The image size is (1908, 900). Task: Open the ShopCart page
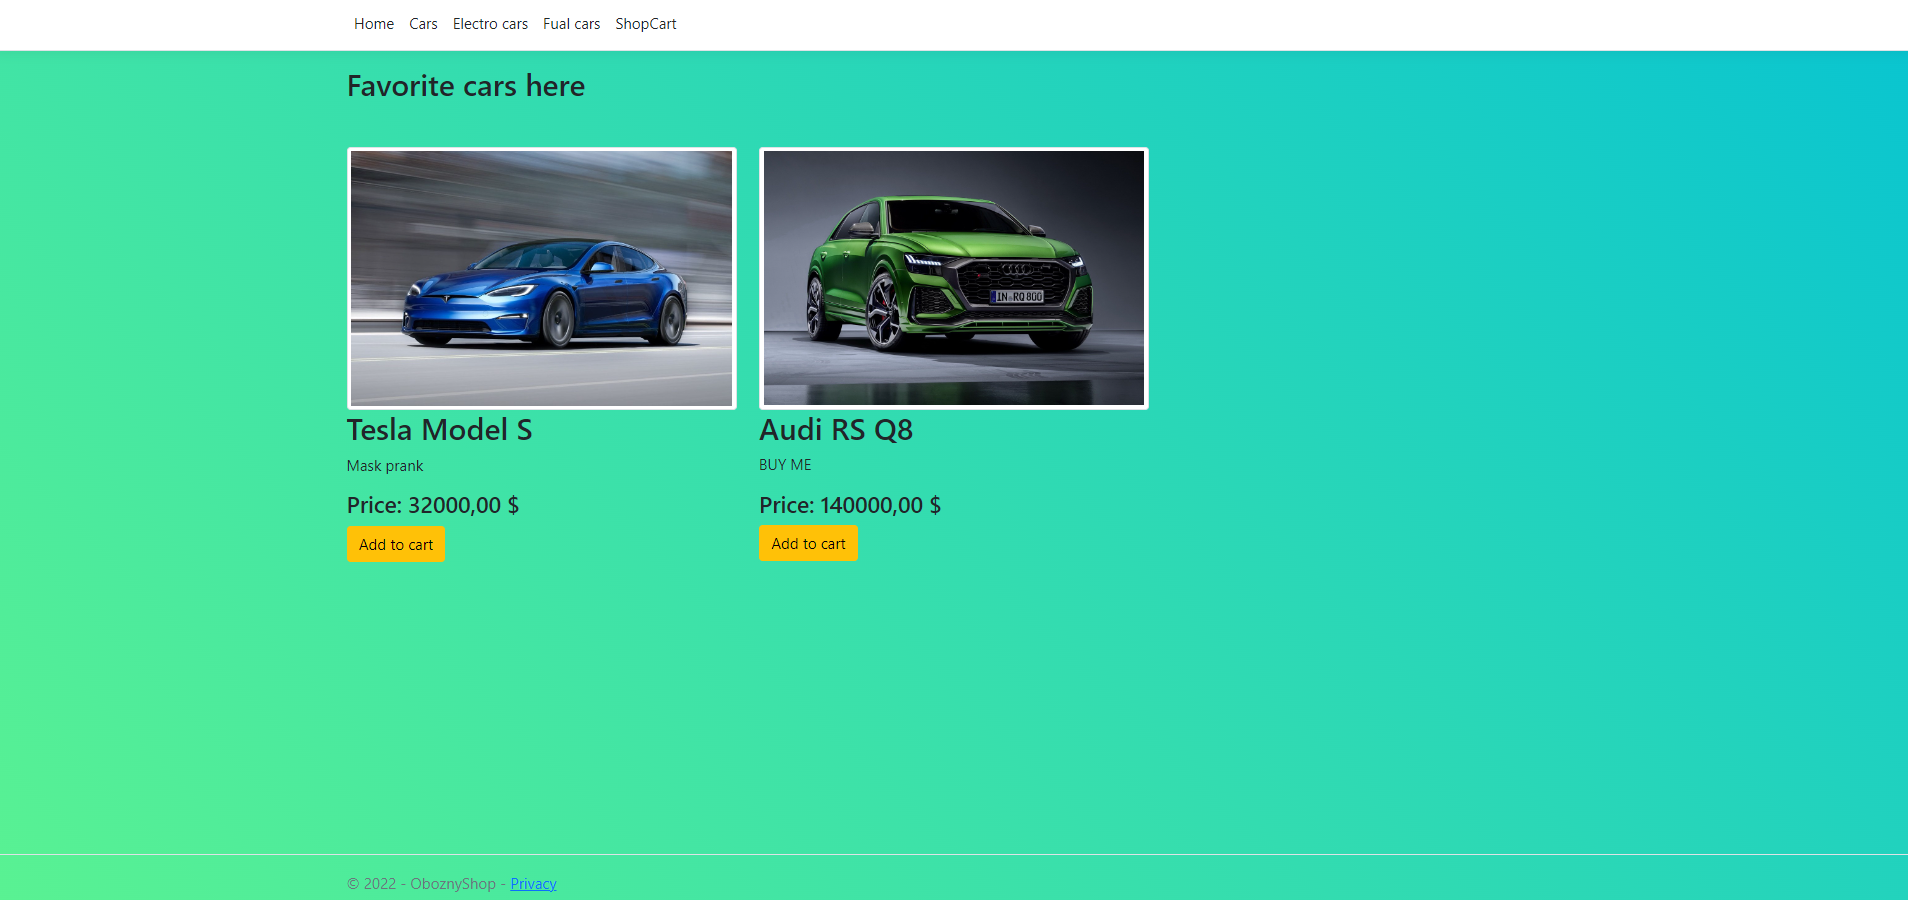pyautogui.click(x=644, y=23)
